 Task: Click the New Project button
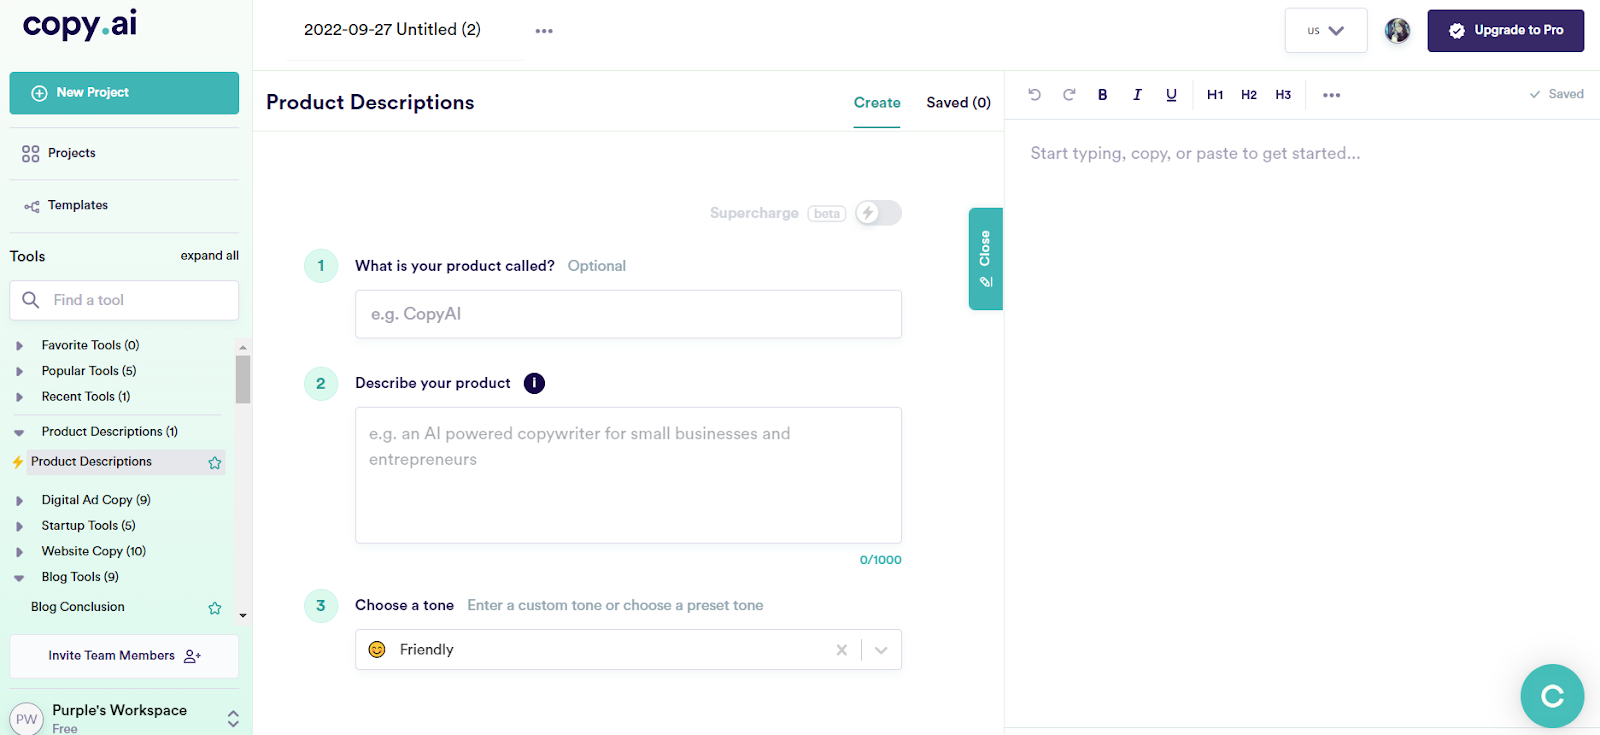coord(124,93)
